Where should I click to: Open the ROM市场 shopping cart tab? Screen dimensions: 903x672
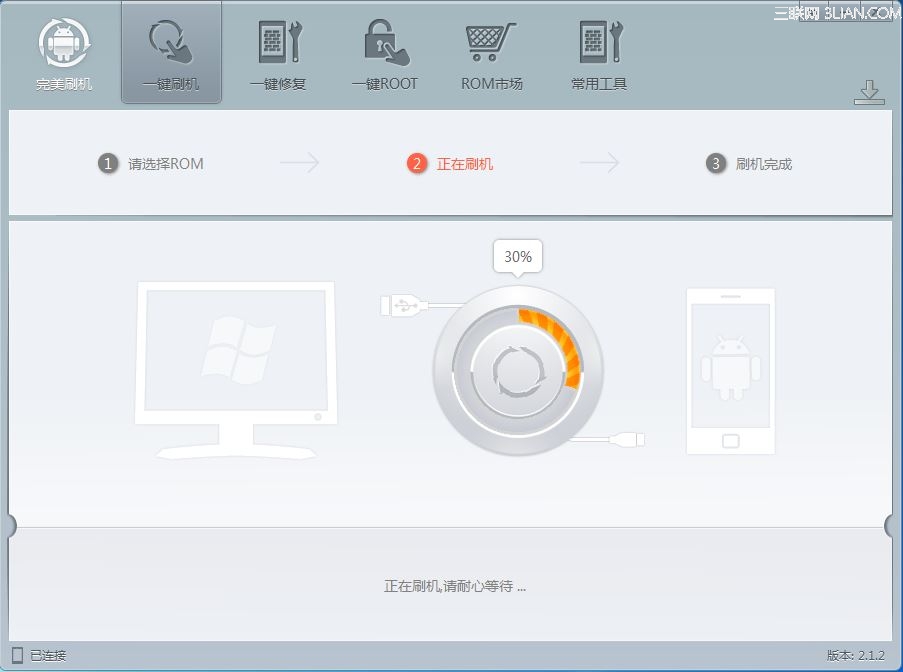point(491,55)
